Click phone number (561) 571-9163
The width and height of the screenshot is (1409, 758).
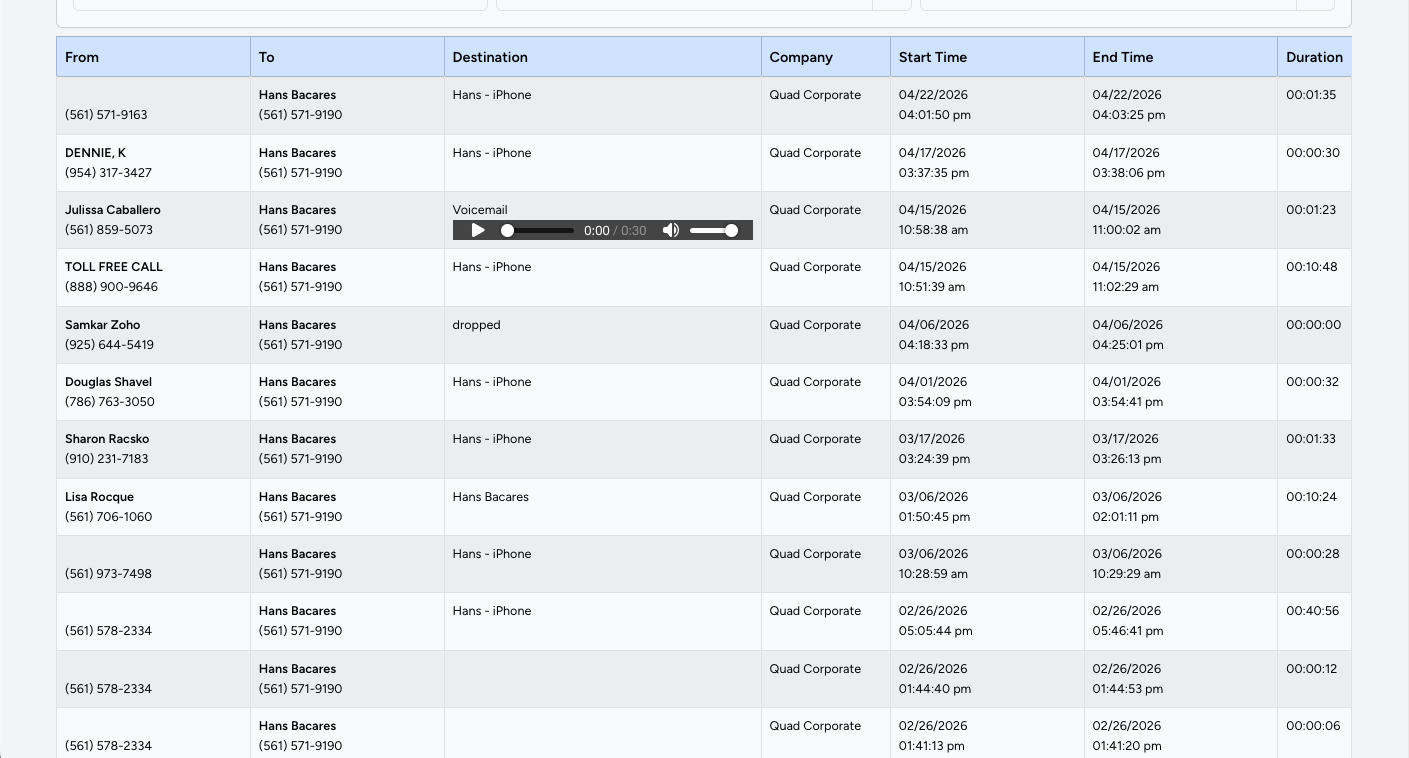pos(106,115)
